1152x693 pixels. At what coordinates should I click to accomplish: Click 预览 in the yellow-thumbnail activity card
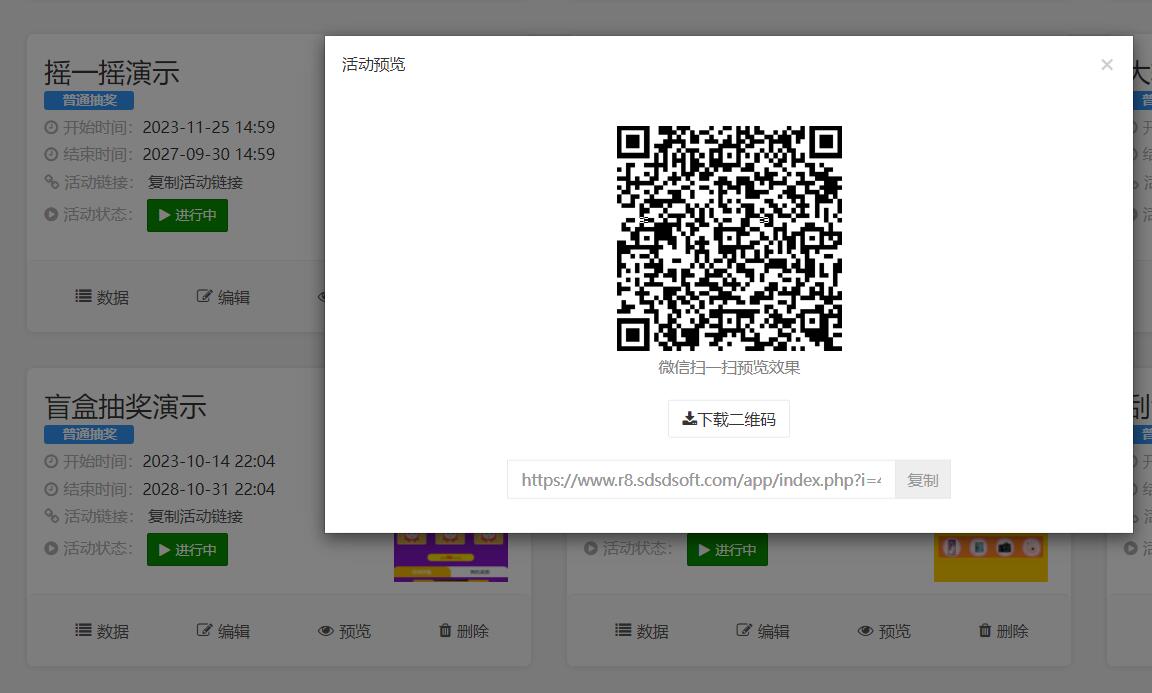pos(885,631)
